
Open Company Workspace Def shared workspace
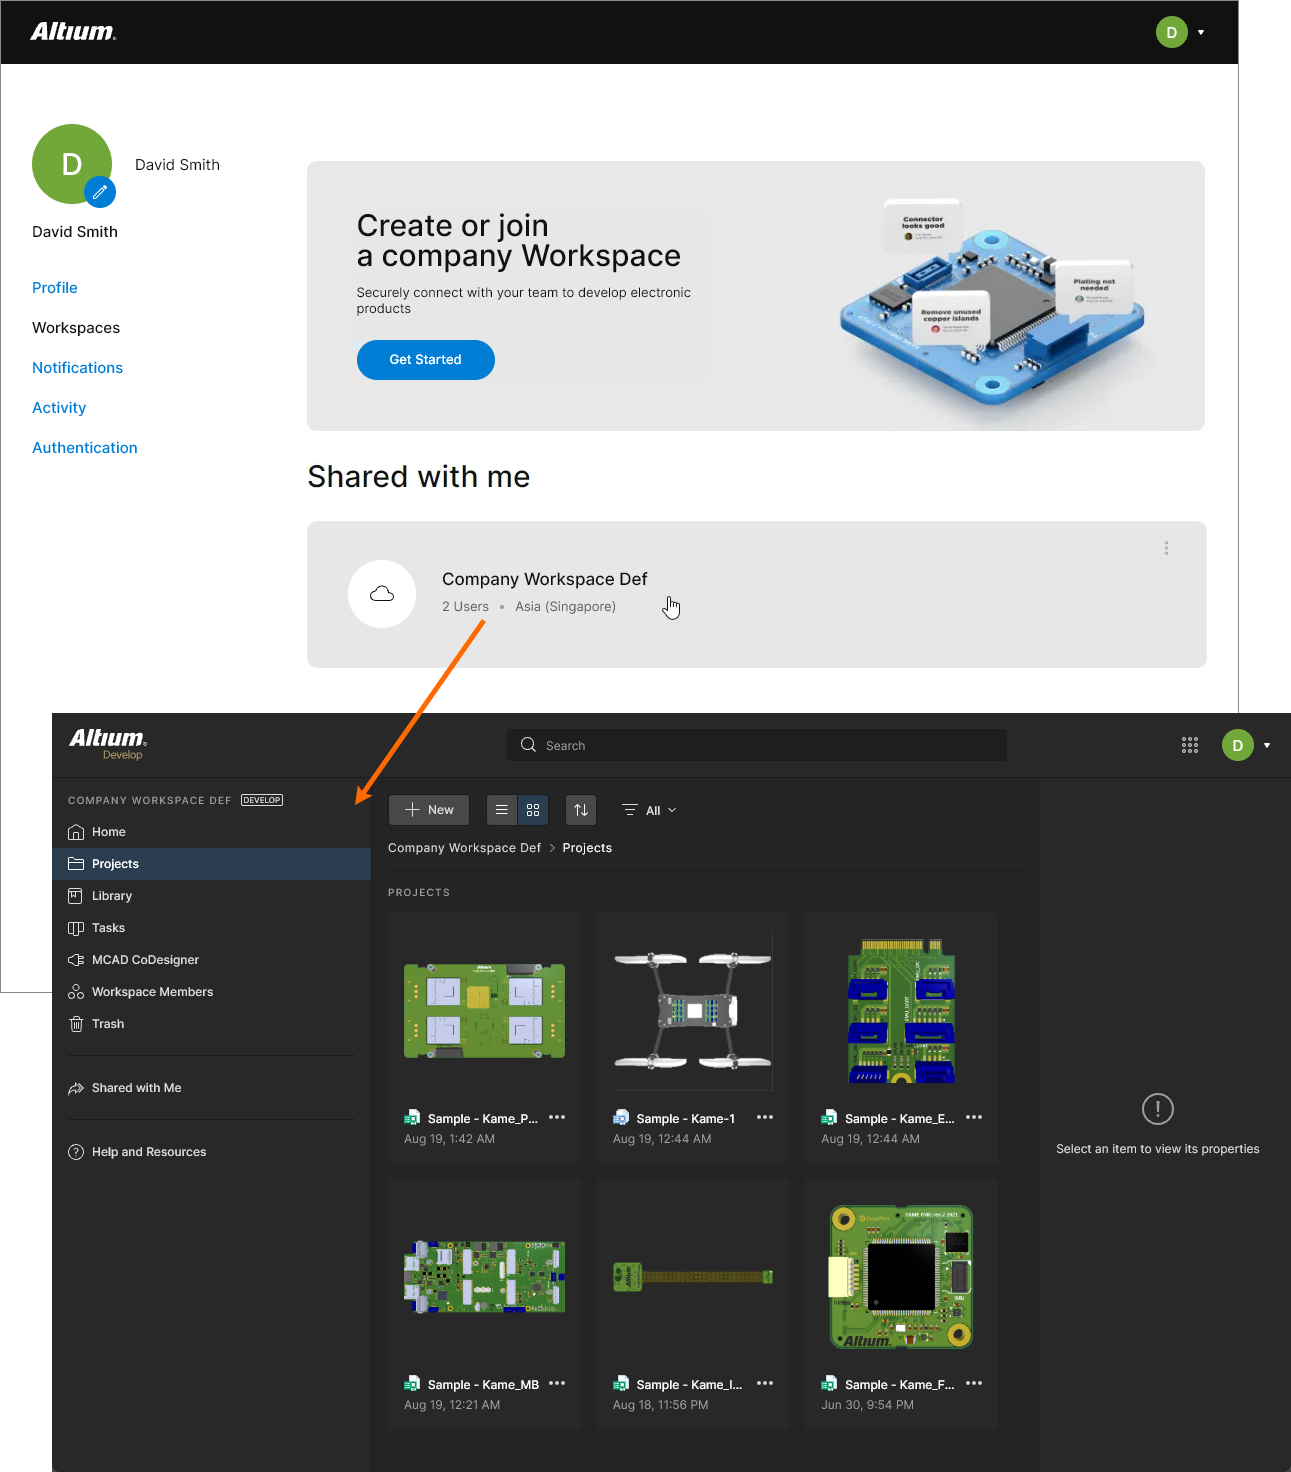pyautogui.click(x=756, y=594)
